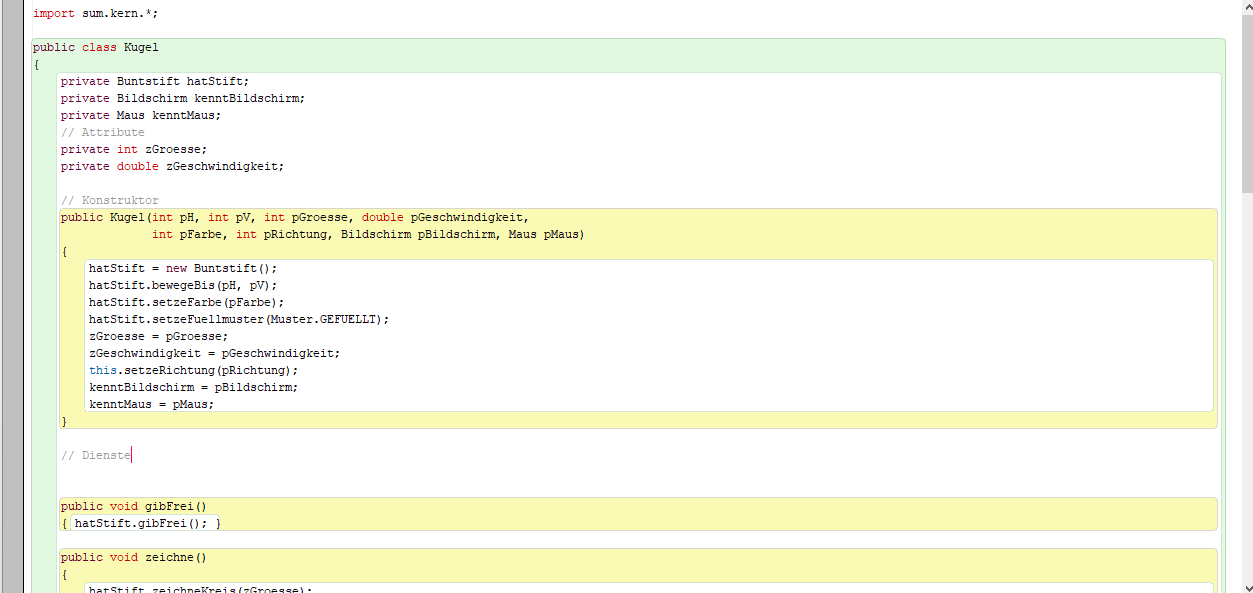Click the public void gibFrei() header
Image resolution: width=1253 pixels, height=593 pixels.
click(133, 506)
